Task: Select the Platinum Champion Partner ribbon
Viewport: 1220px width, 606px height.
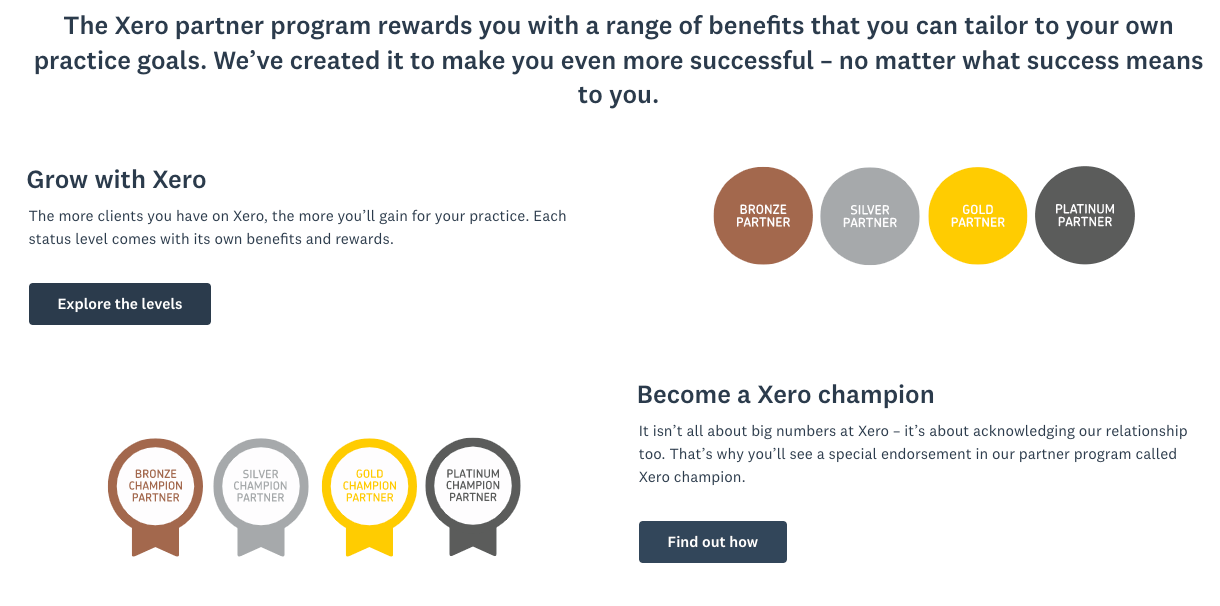Action: (474, 496)
